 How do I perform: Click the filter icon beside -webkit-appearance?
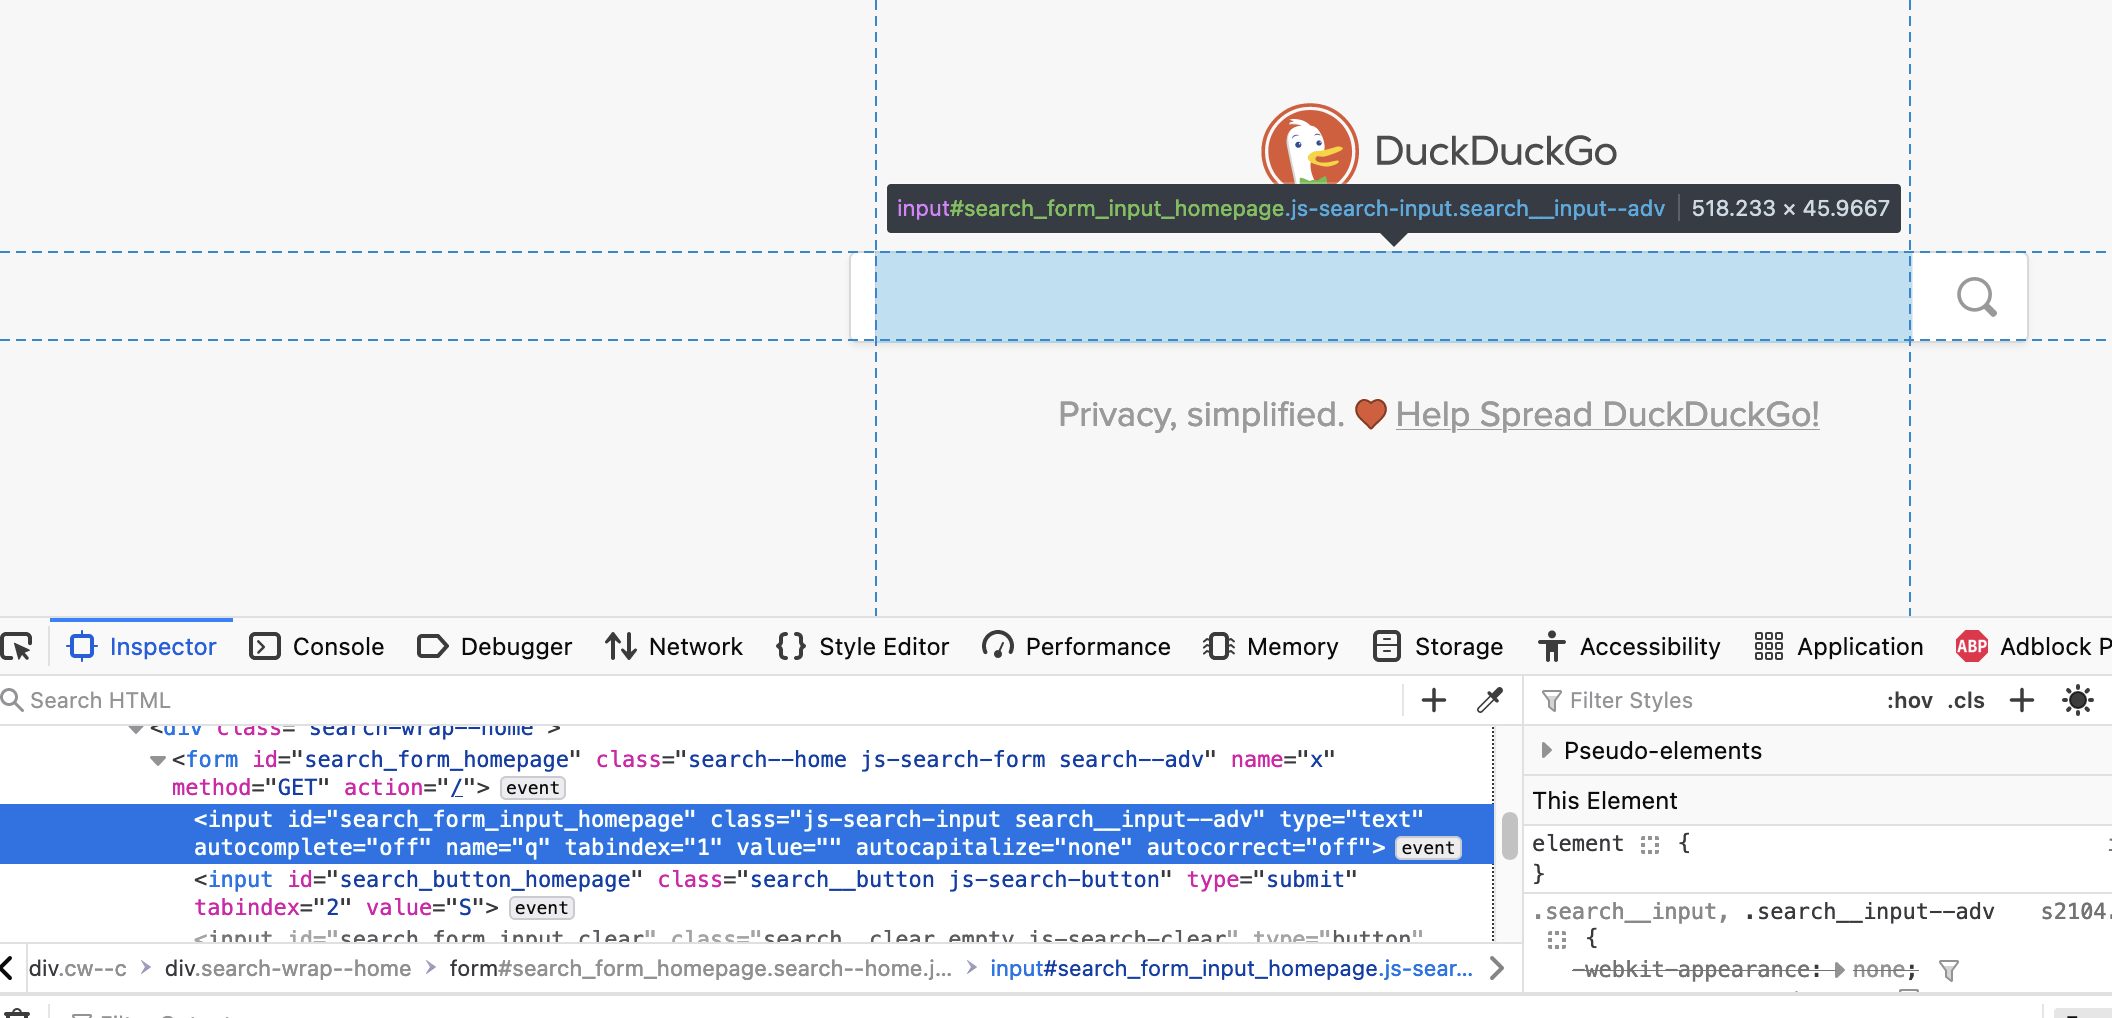(x=1948, y=970)
